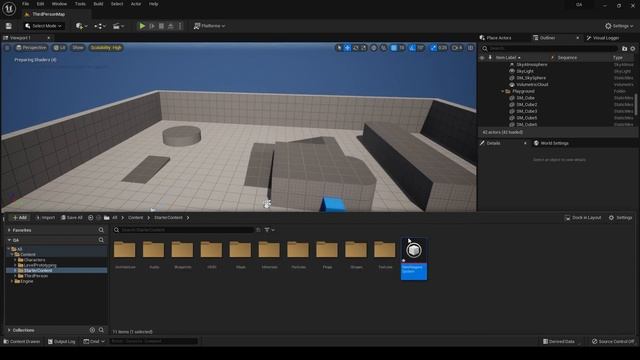Click viewport layout maximize icon

coord(471,48)
